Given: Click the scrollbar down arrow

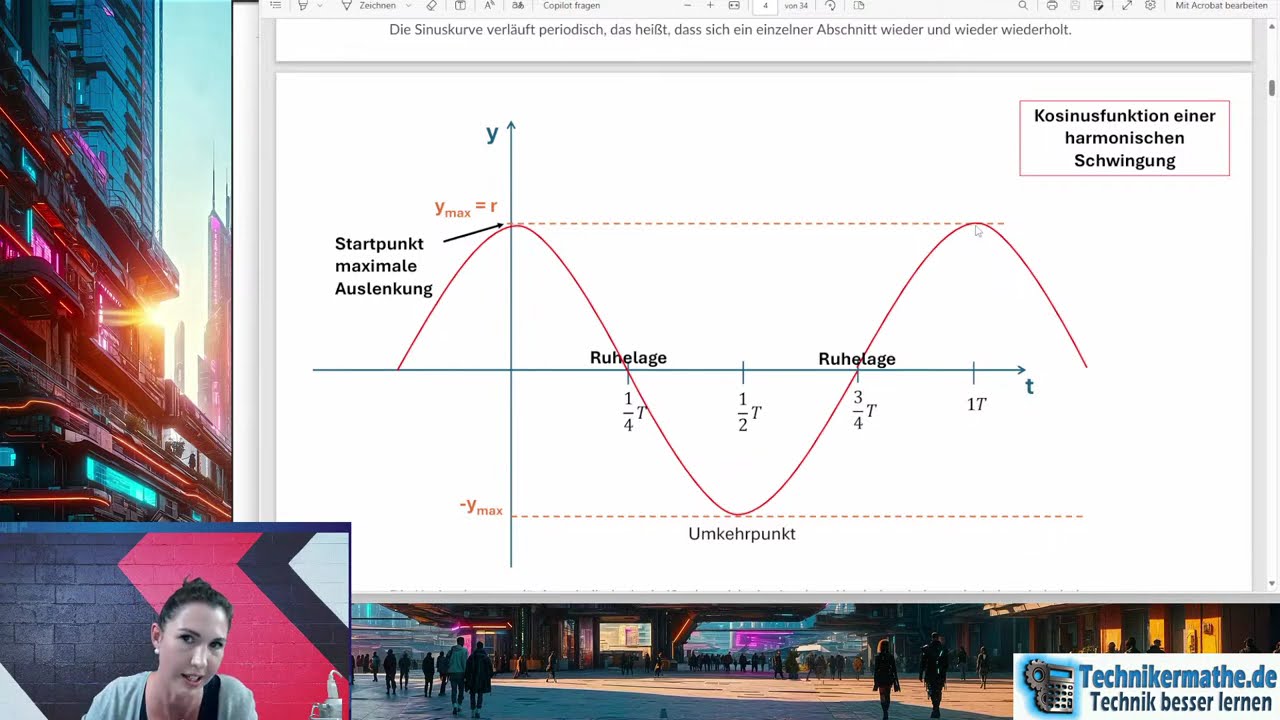Looking at the screenshot, I should 1272,583.
